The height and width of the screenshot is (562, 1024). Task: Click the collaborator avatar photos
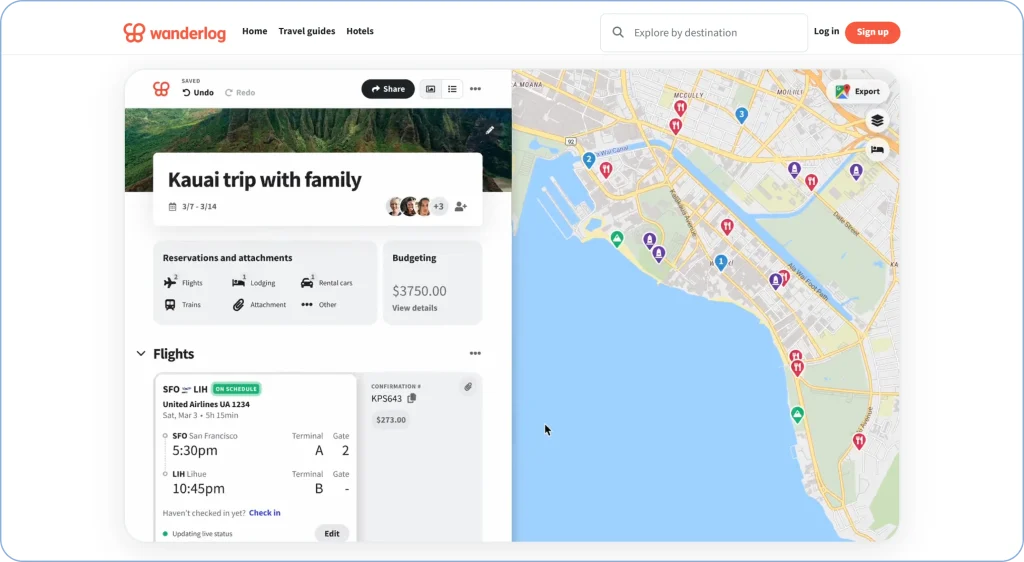pyautogui.click(x=409, y=206)
